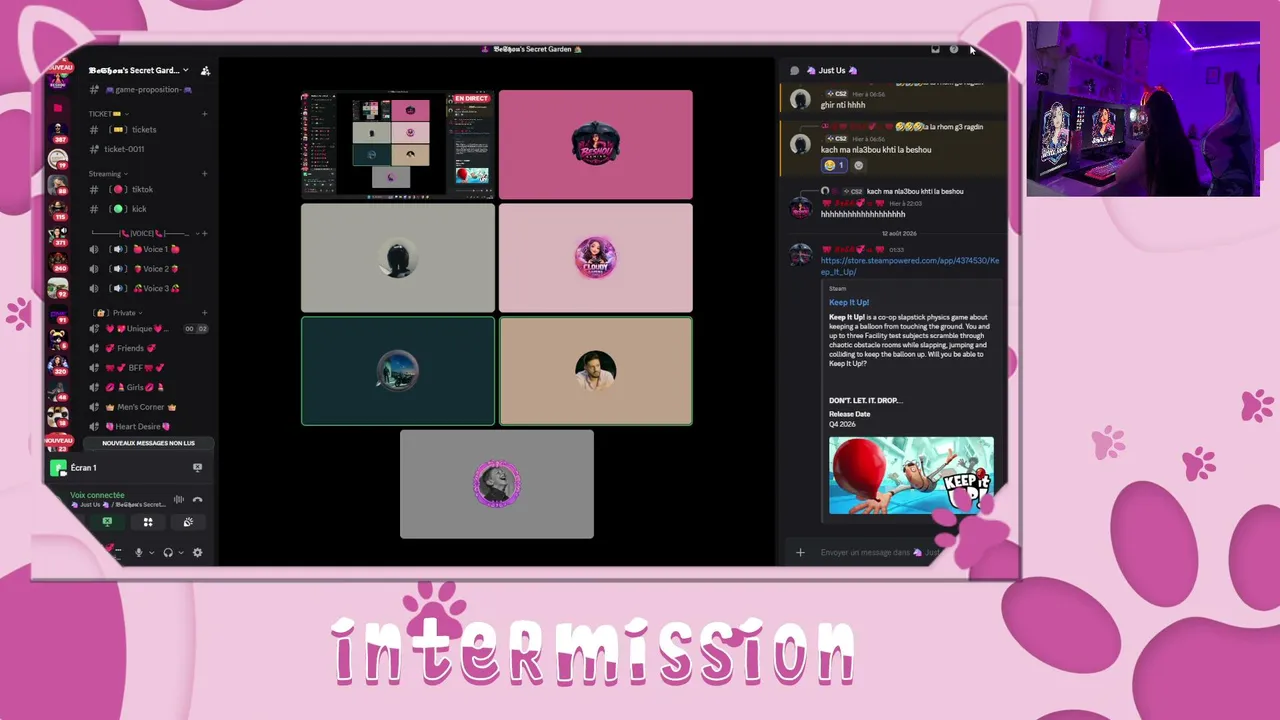This screenshot has width=1280, height=720.
Task: Open the store.steampowered.com link
Action: pyautogui.click(x=910, y=266)
